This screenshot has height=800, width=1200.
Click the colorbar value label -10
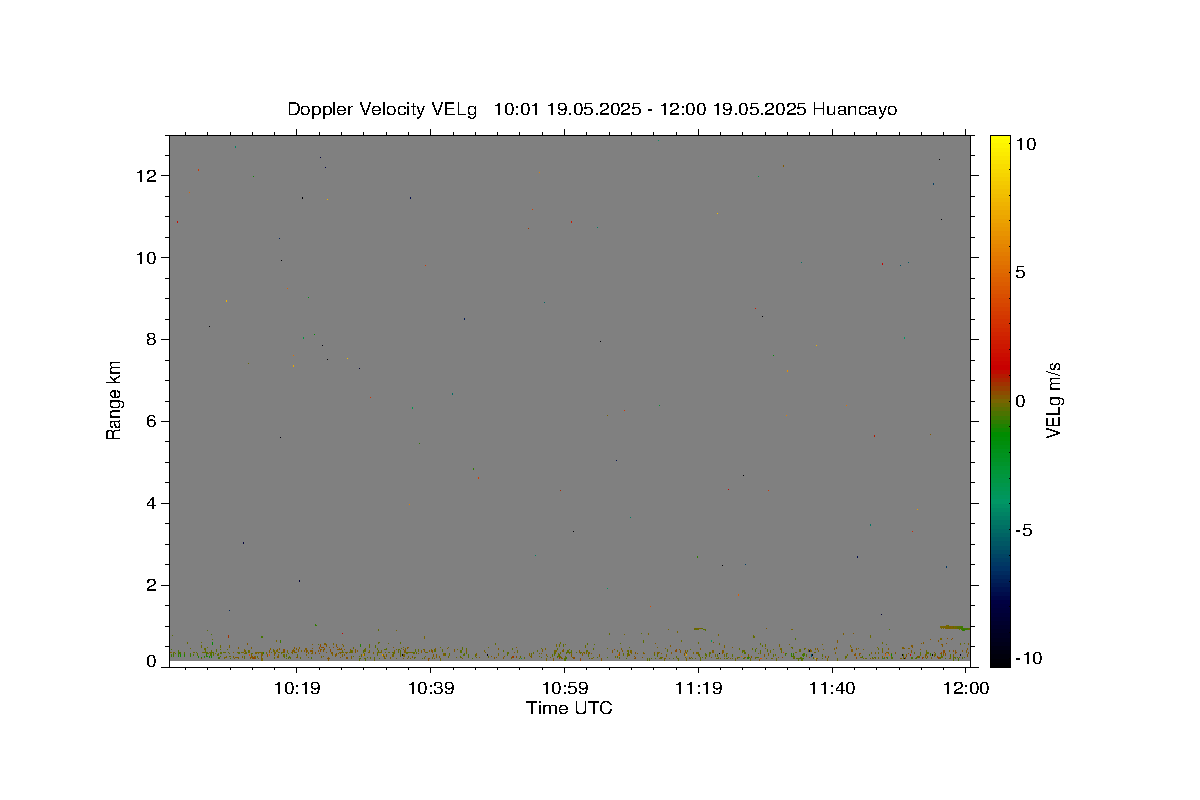(1027, 658)
